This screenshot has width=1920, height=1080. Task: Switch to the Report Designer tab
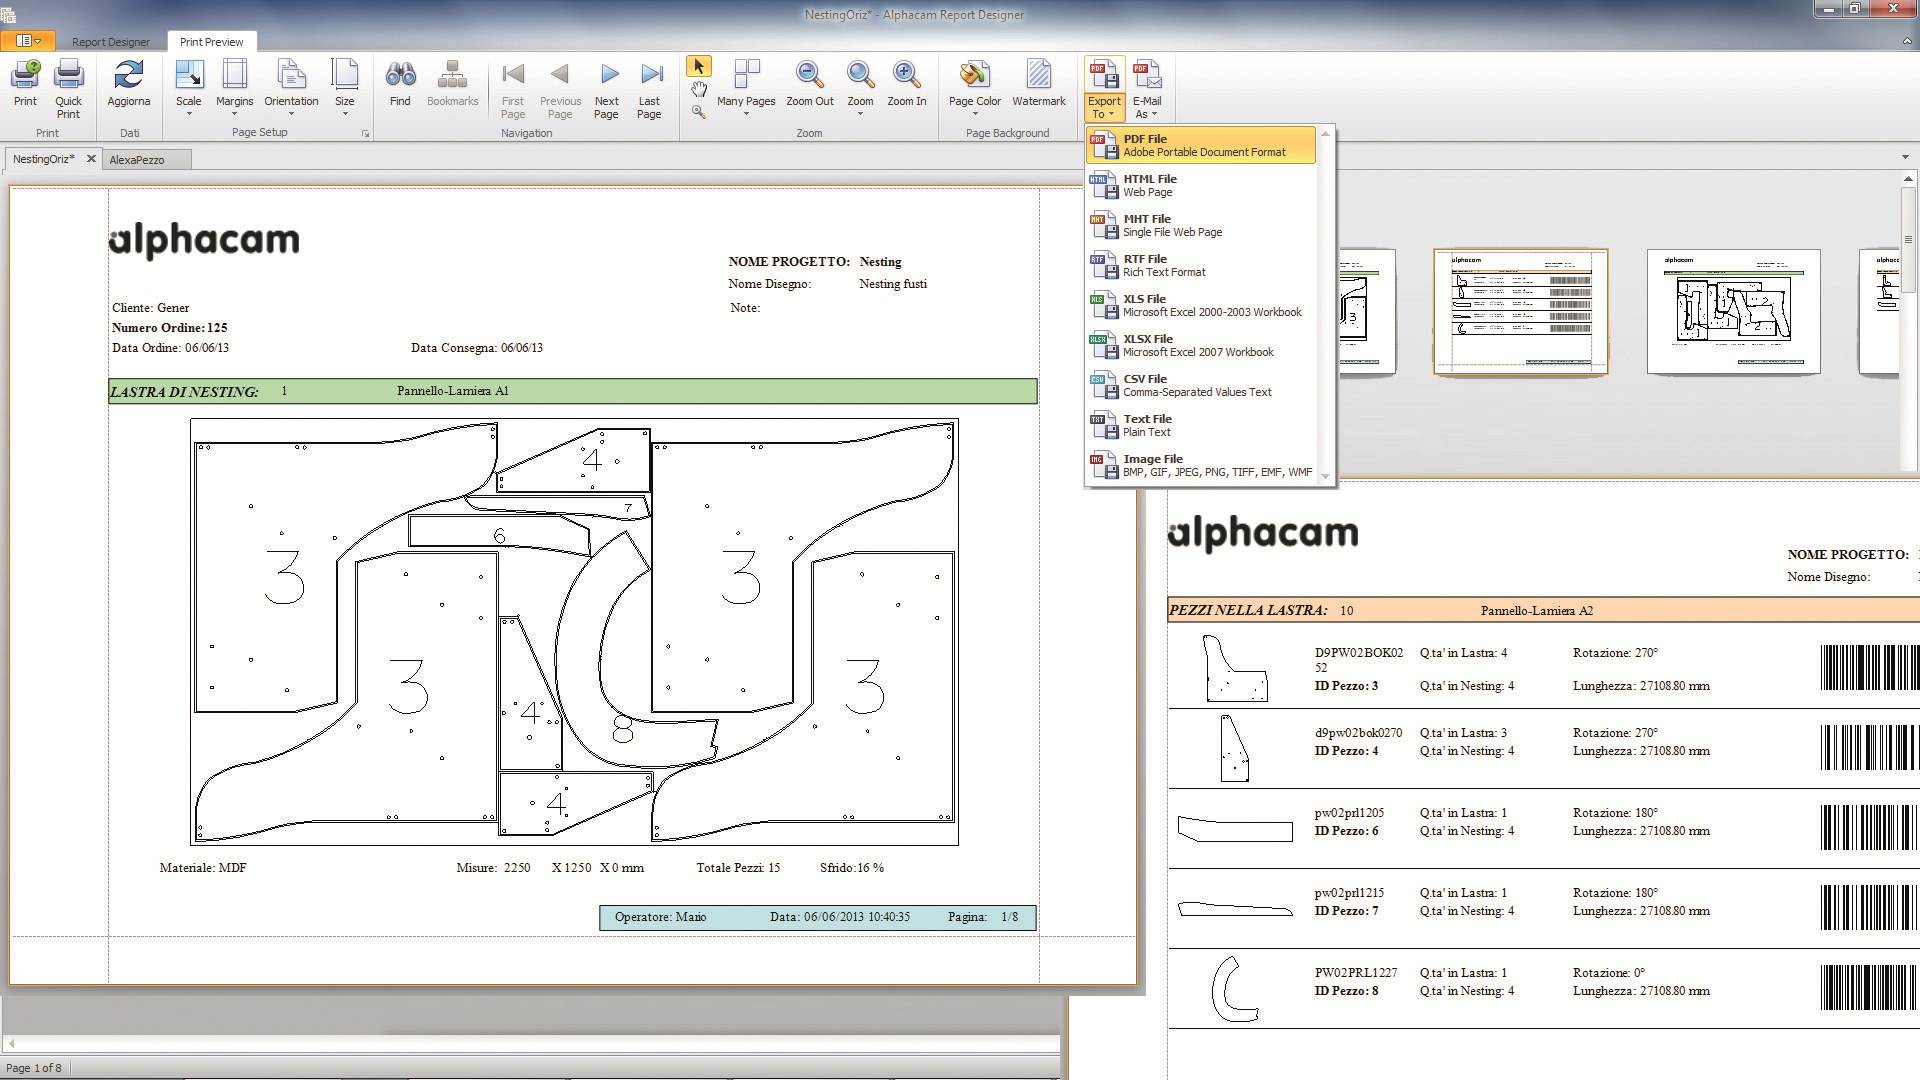[x=110, y=42]
